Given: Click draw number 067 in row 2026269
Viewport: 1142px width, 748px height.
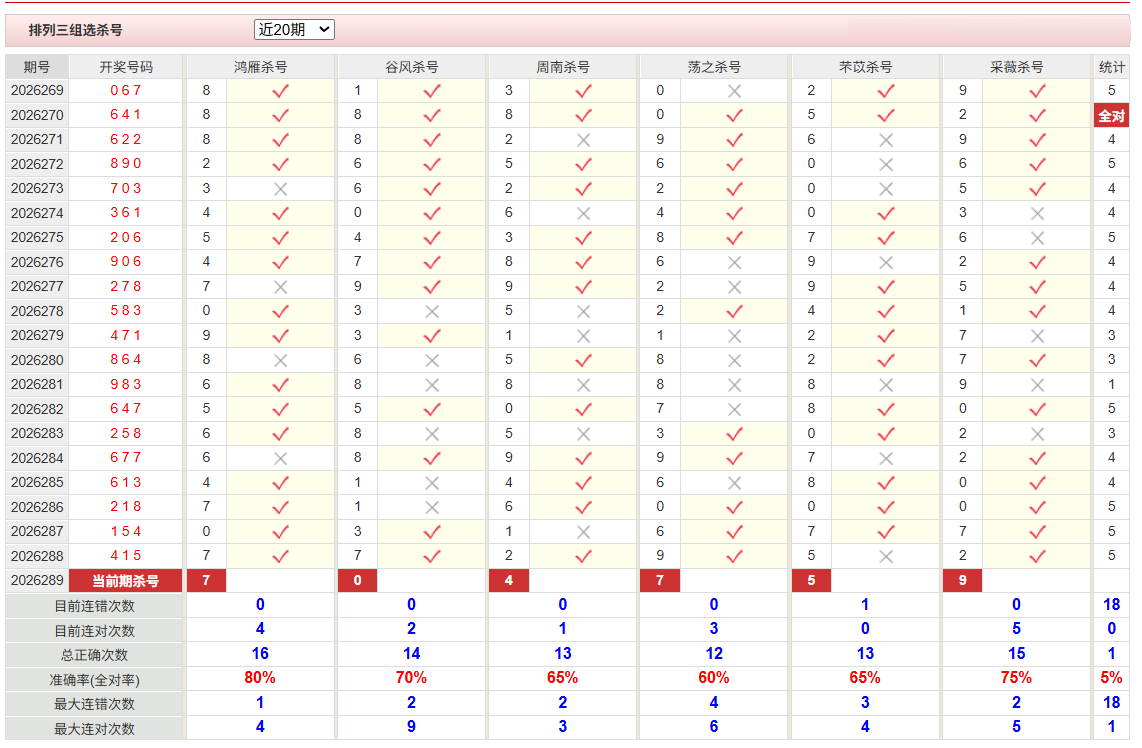Looking at the screenshot, I should (x=126, y=90).
